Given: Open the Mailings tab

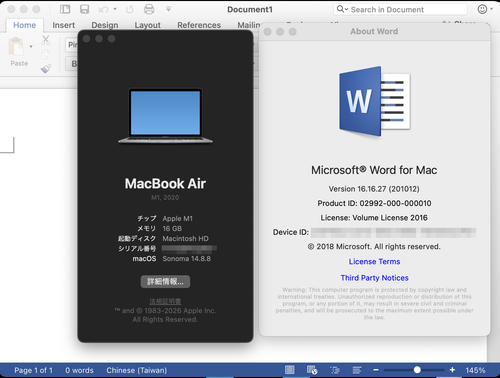Looking at the screenshot, I should tap(248, 25).
